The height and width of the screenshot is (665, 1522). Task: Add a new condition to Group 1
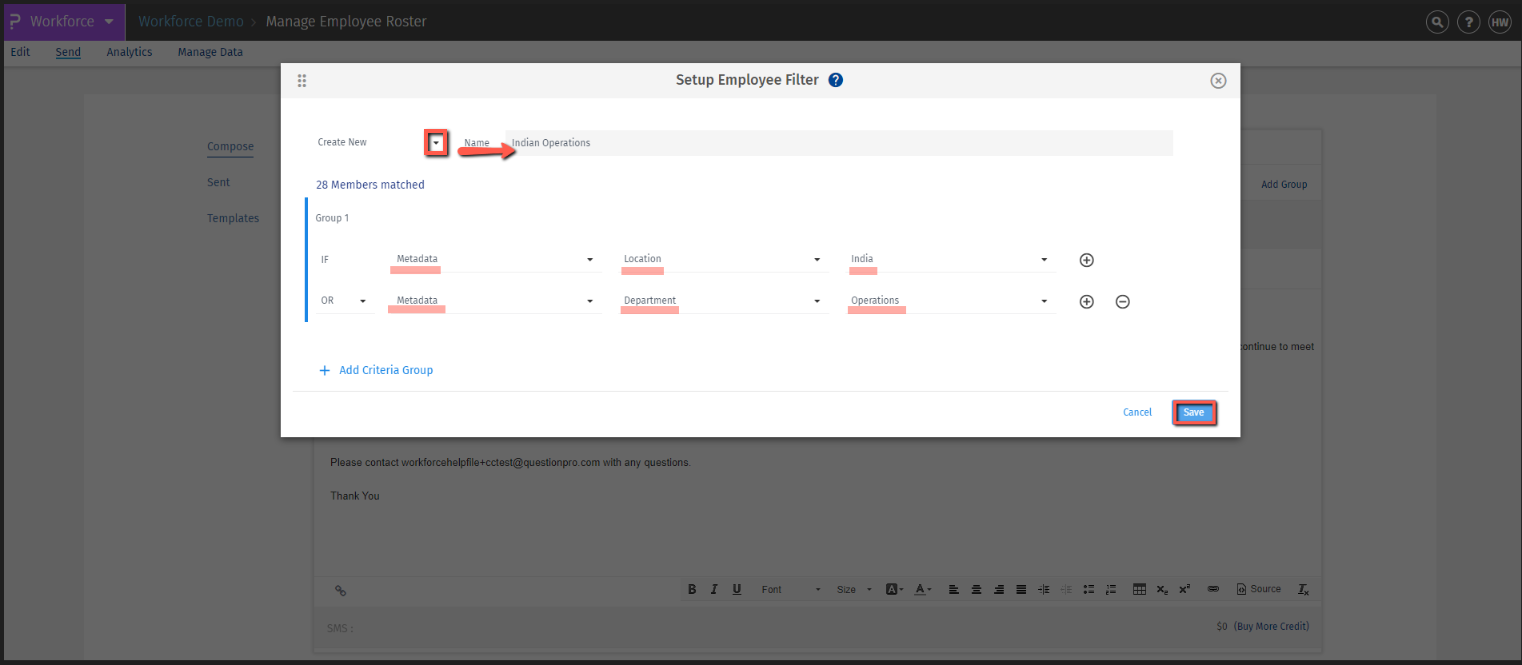(1086, 260)
